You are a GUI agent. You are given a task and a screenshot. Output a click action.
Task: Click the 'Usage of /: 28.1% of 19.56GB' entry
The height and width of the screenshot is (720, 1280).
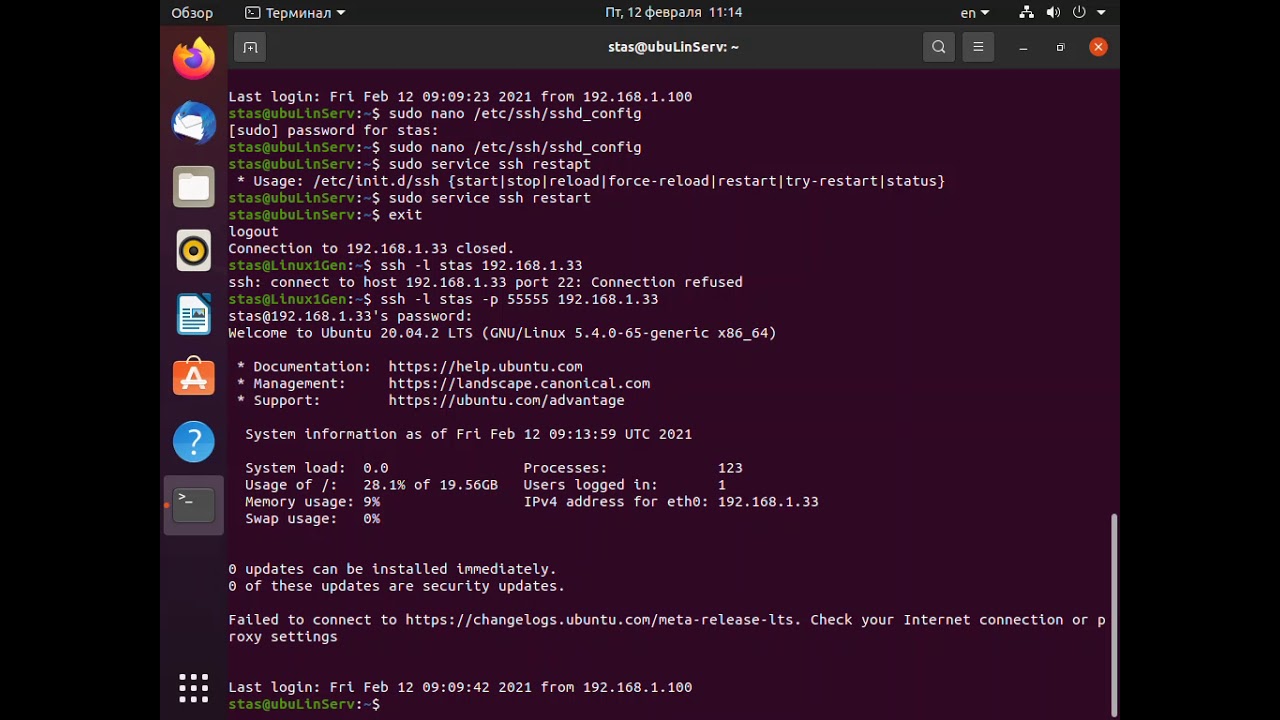(371, 485)
